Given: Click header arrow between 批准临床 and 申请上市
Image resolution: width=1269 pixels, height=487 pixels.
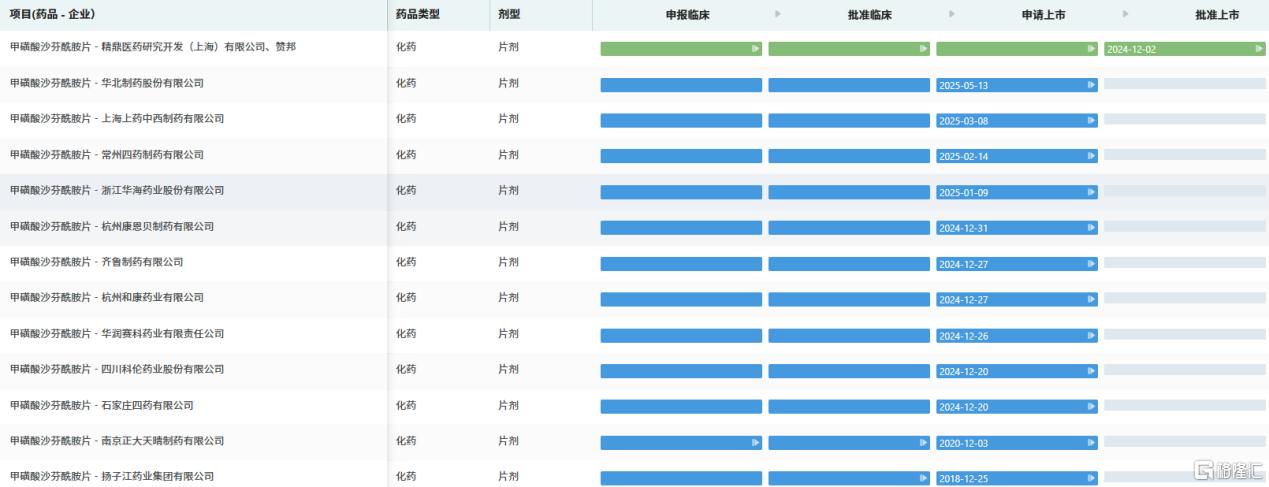Looking at the screenshot, I should pos(951,14).
